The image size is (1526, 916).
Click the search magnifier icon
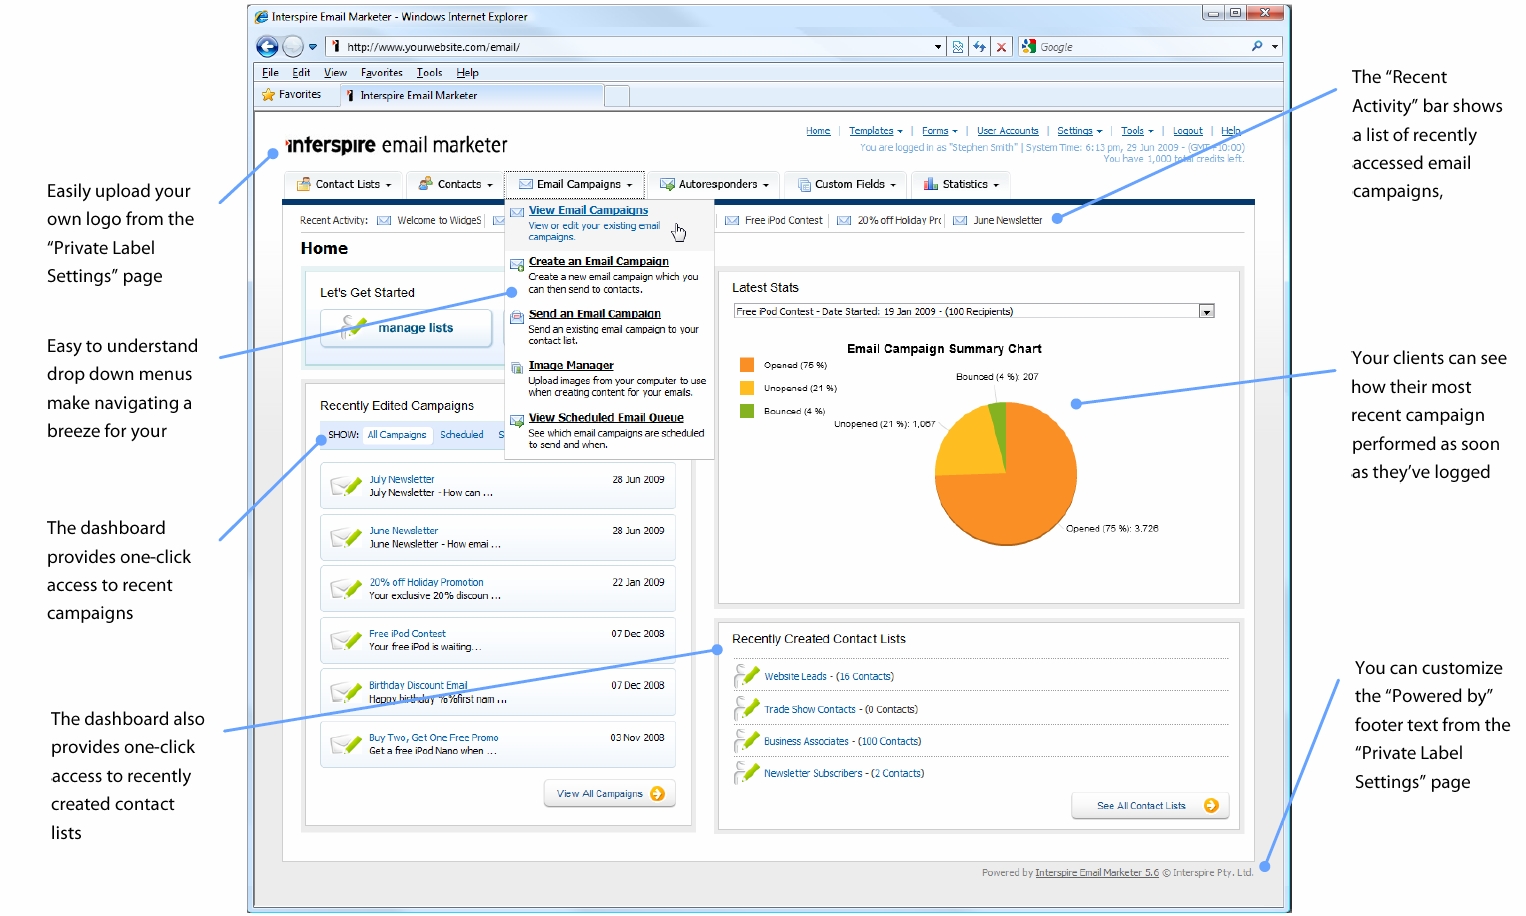(x=1257, y=46)
